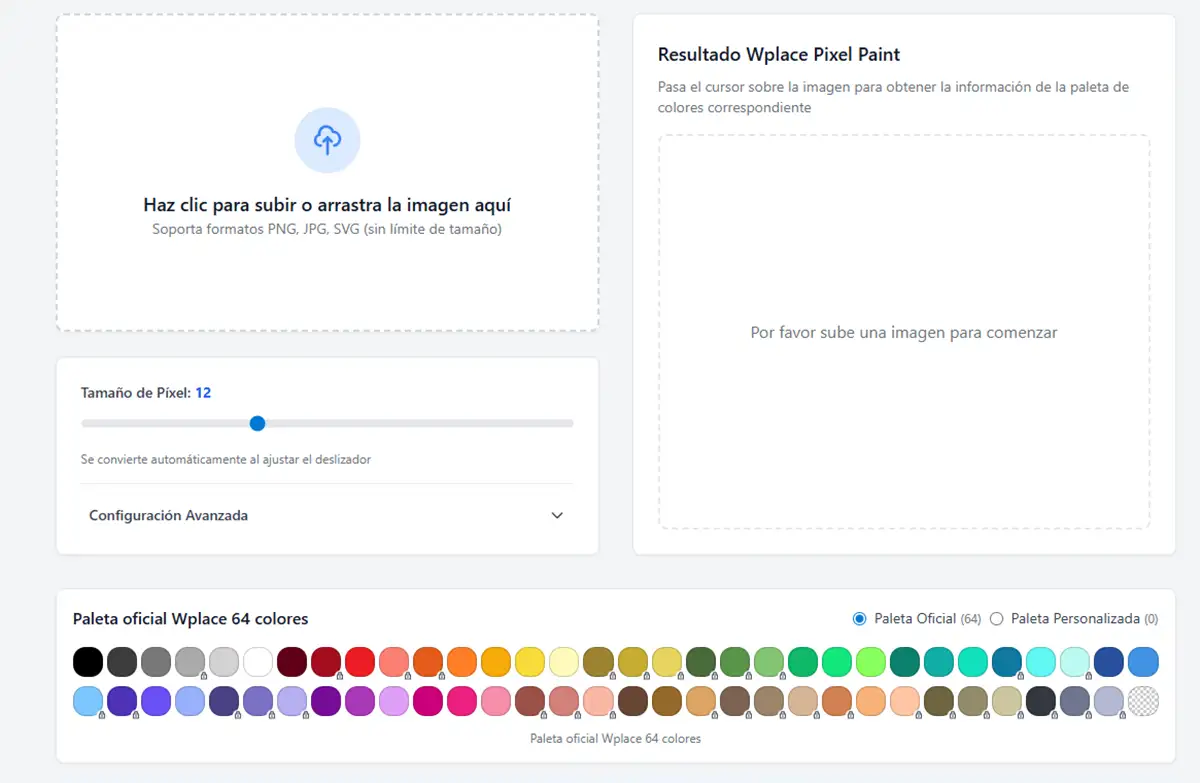Select the first light-blue swatch in second row

coord(88,701)
